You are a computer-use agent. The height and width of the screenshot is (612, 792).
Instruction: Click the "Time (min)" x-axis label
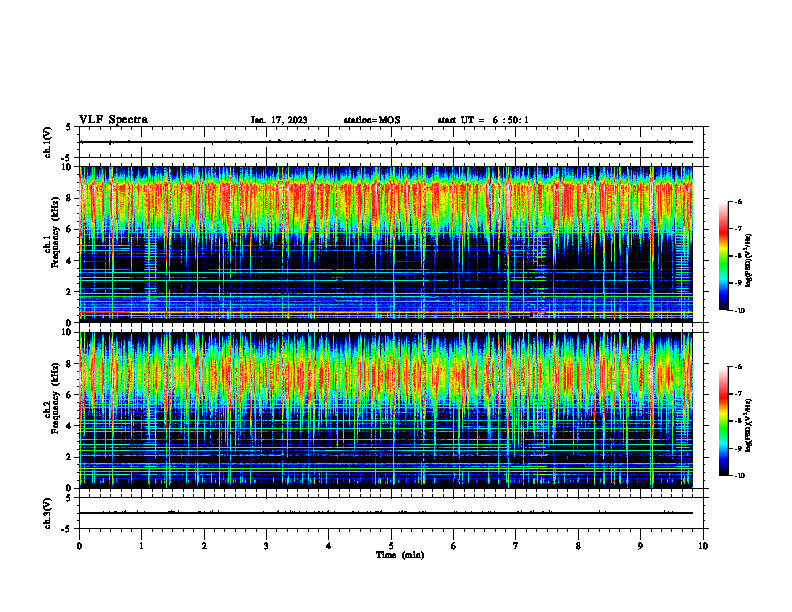tap(400, 555)
